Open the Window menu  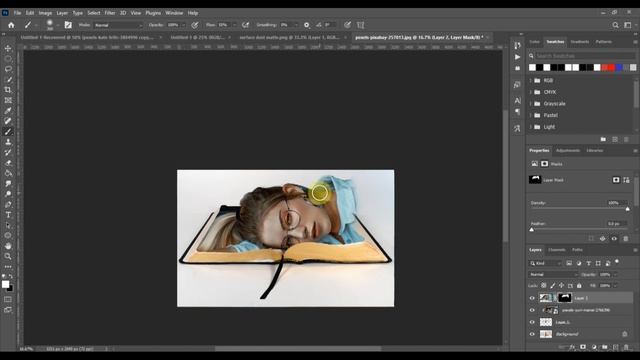tap(174, 13)
